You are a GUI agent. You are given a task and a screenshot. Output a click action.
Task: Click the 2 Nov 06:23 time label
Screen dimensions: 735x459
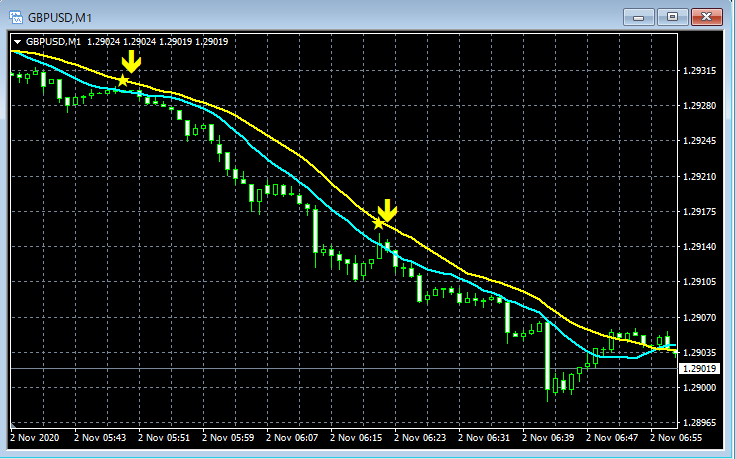[420, 438]
